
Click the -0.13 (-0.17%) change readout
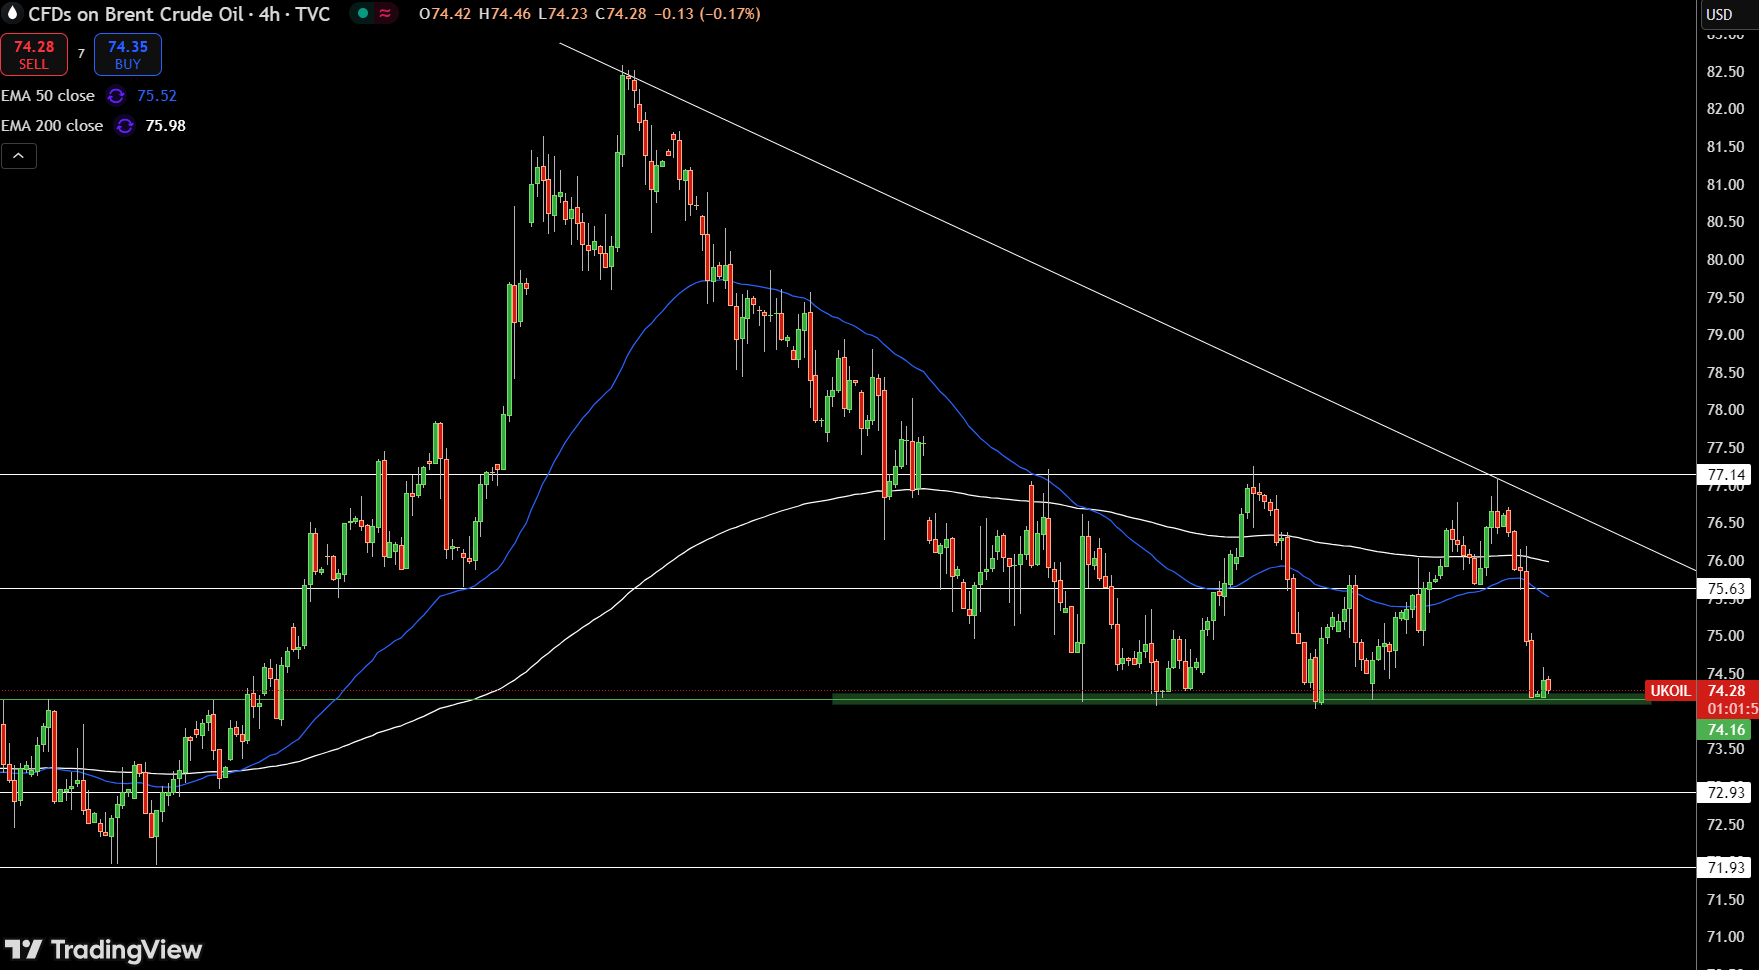click(x=707, y=14)
